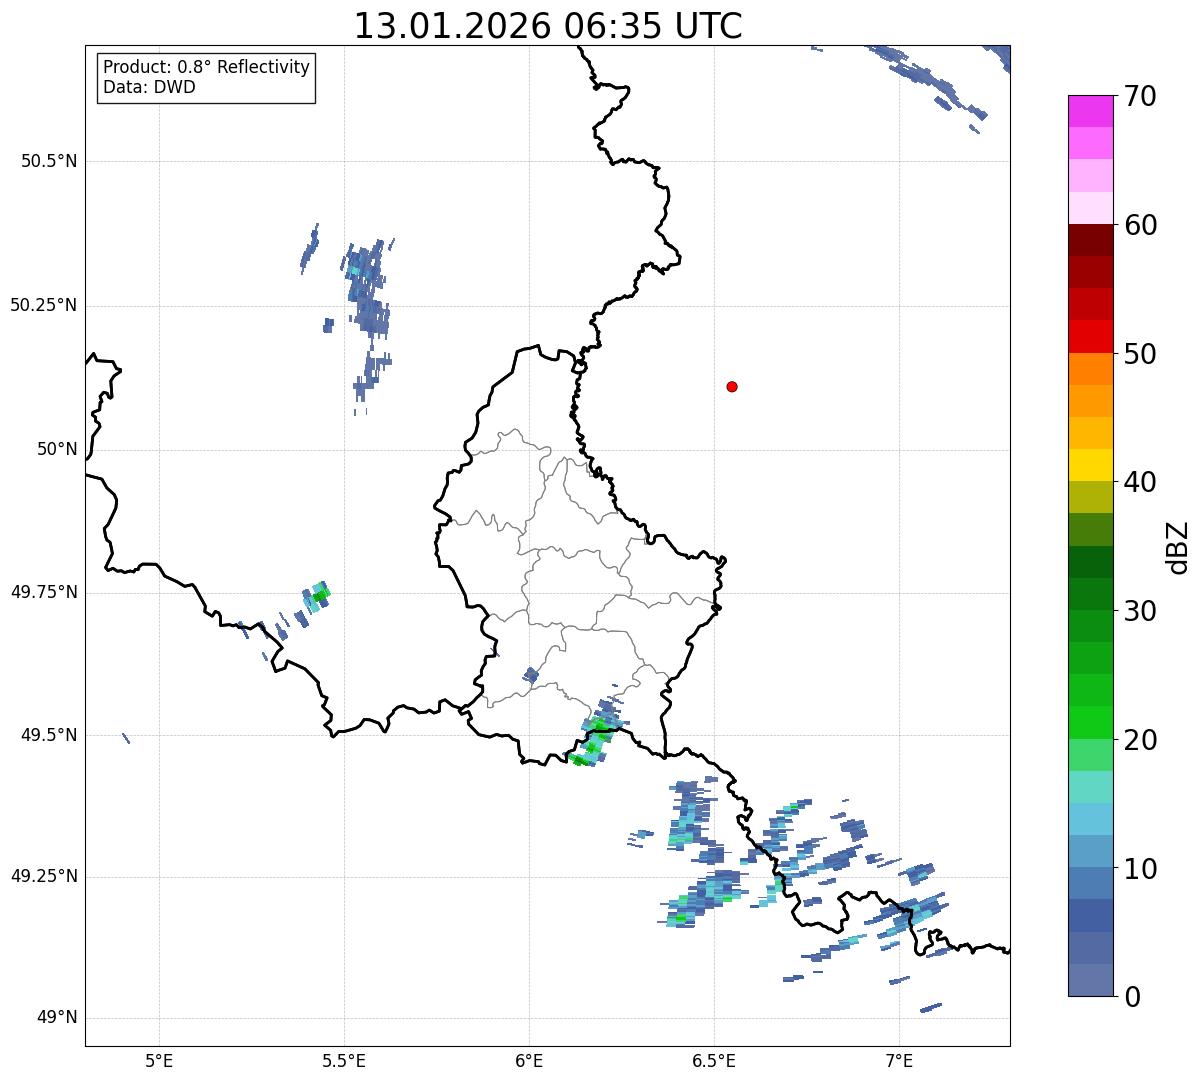Click the colorbar tick label "20"

(x=1140, y=740)
